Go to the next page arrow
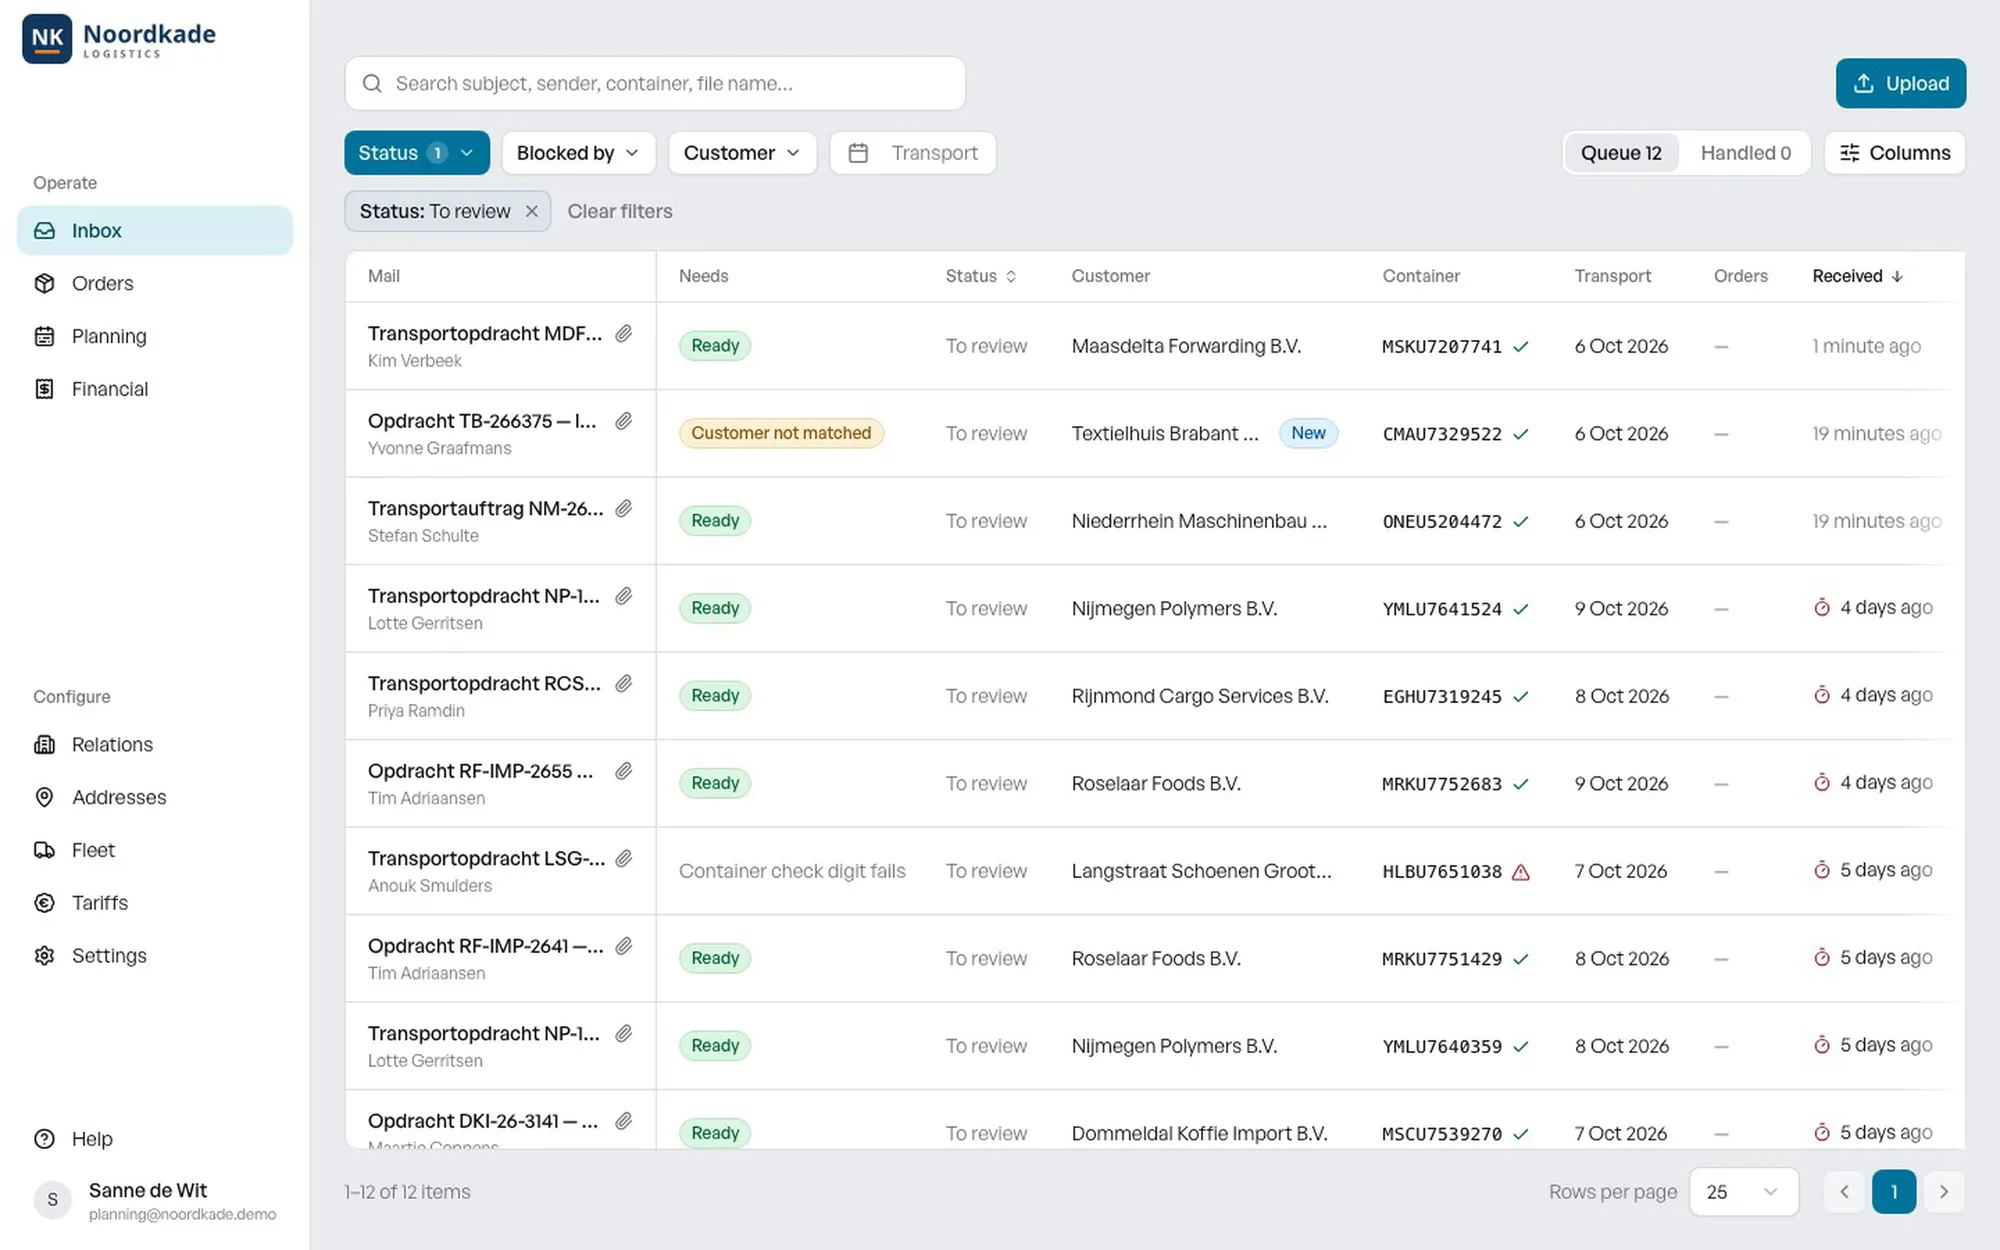This screenshot has height=1250, width=2000. tap(1944, 1192)
